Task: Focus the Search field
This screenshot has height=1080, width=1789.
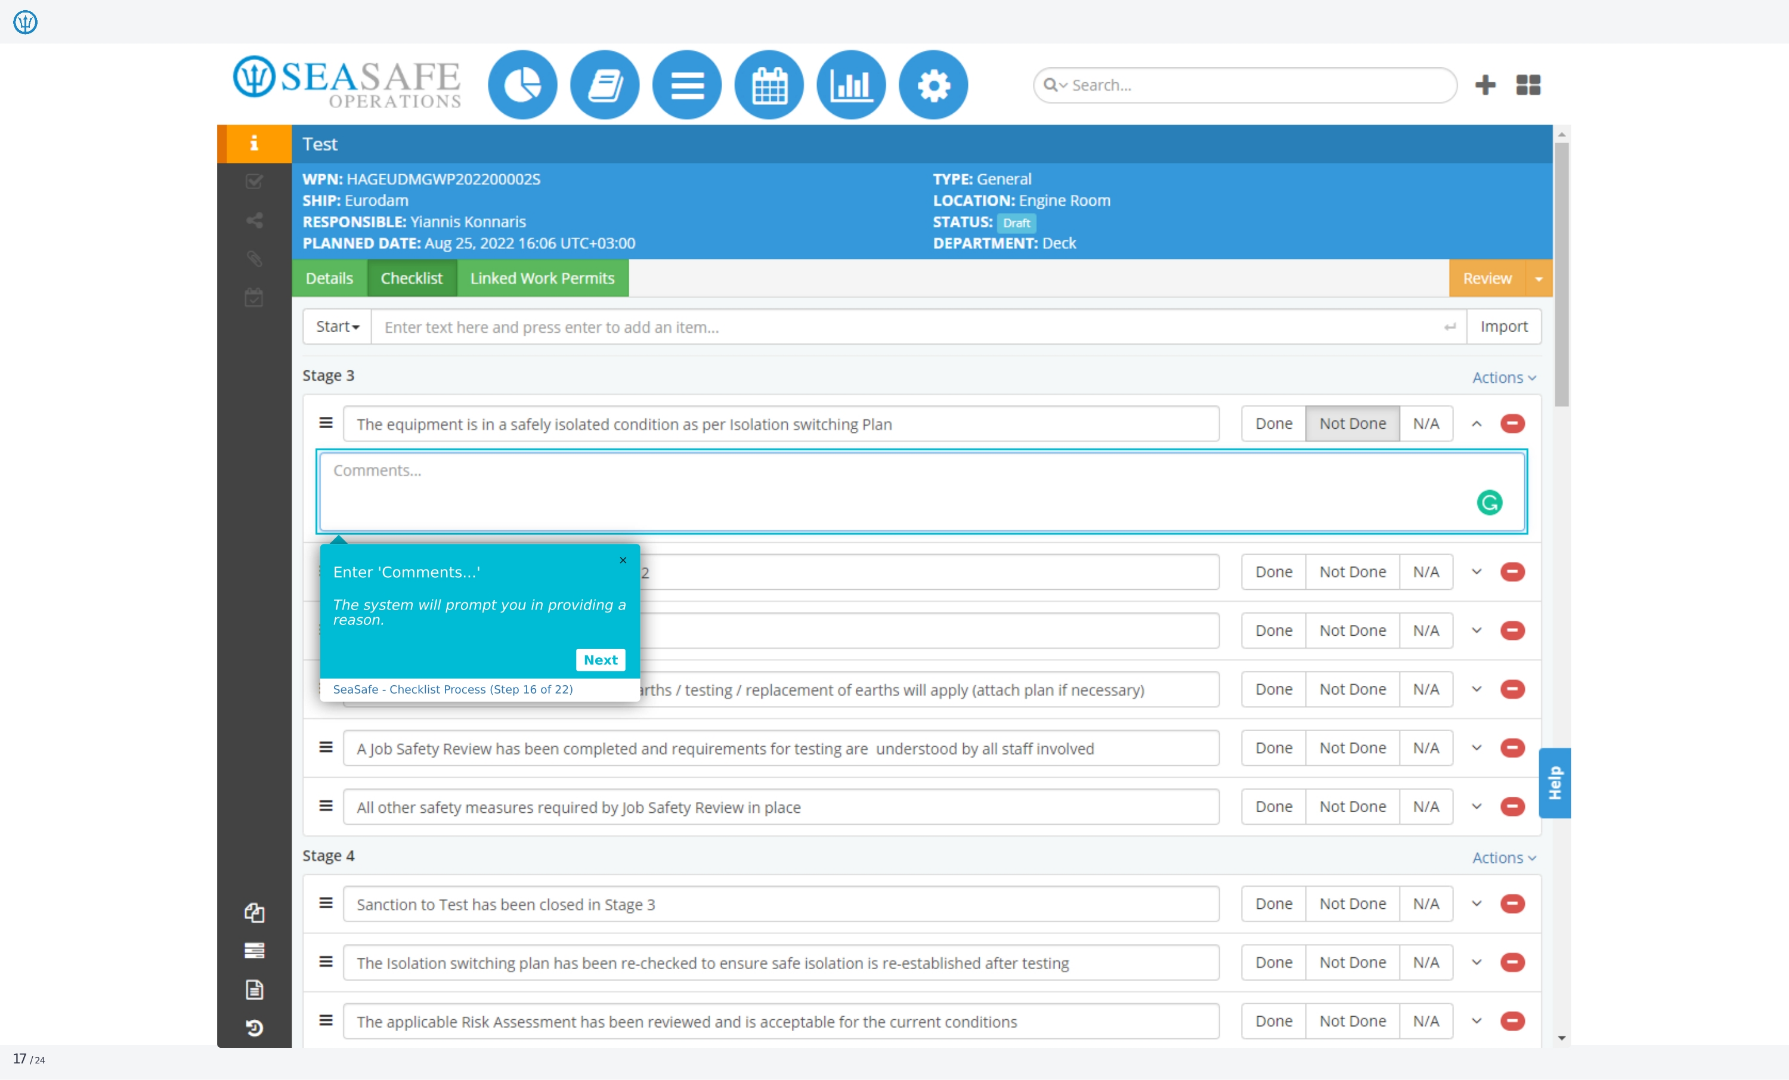Action: click(1245, 85)
